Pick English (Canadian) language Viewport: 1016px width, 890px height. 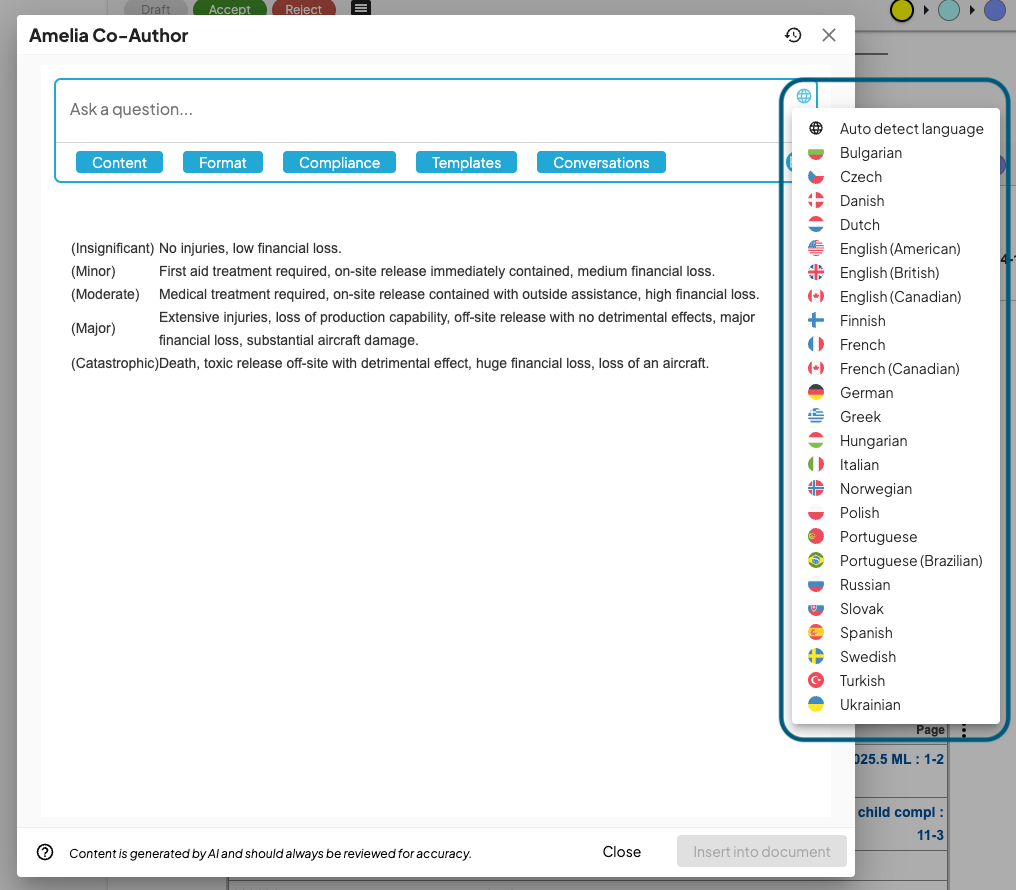(895, 297)
